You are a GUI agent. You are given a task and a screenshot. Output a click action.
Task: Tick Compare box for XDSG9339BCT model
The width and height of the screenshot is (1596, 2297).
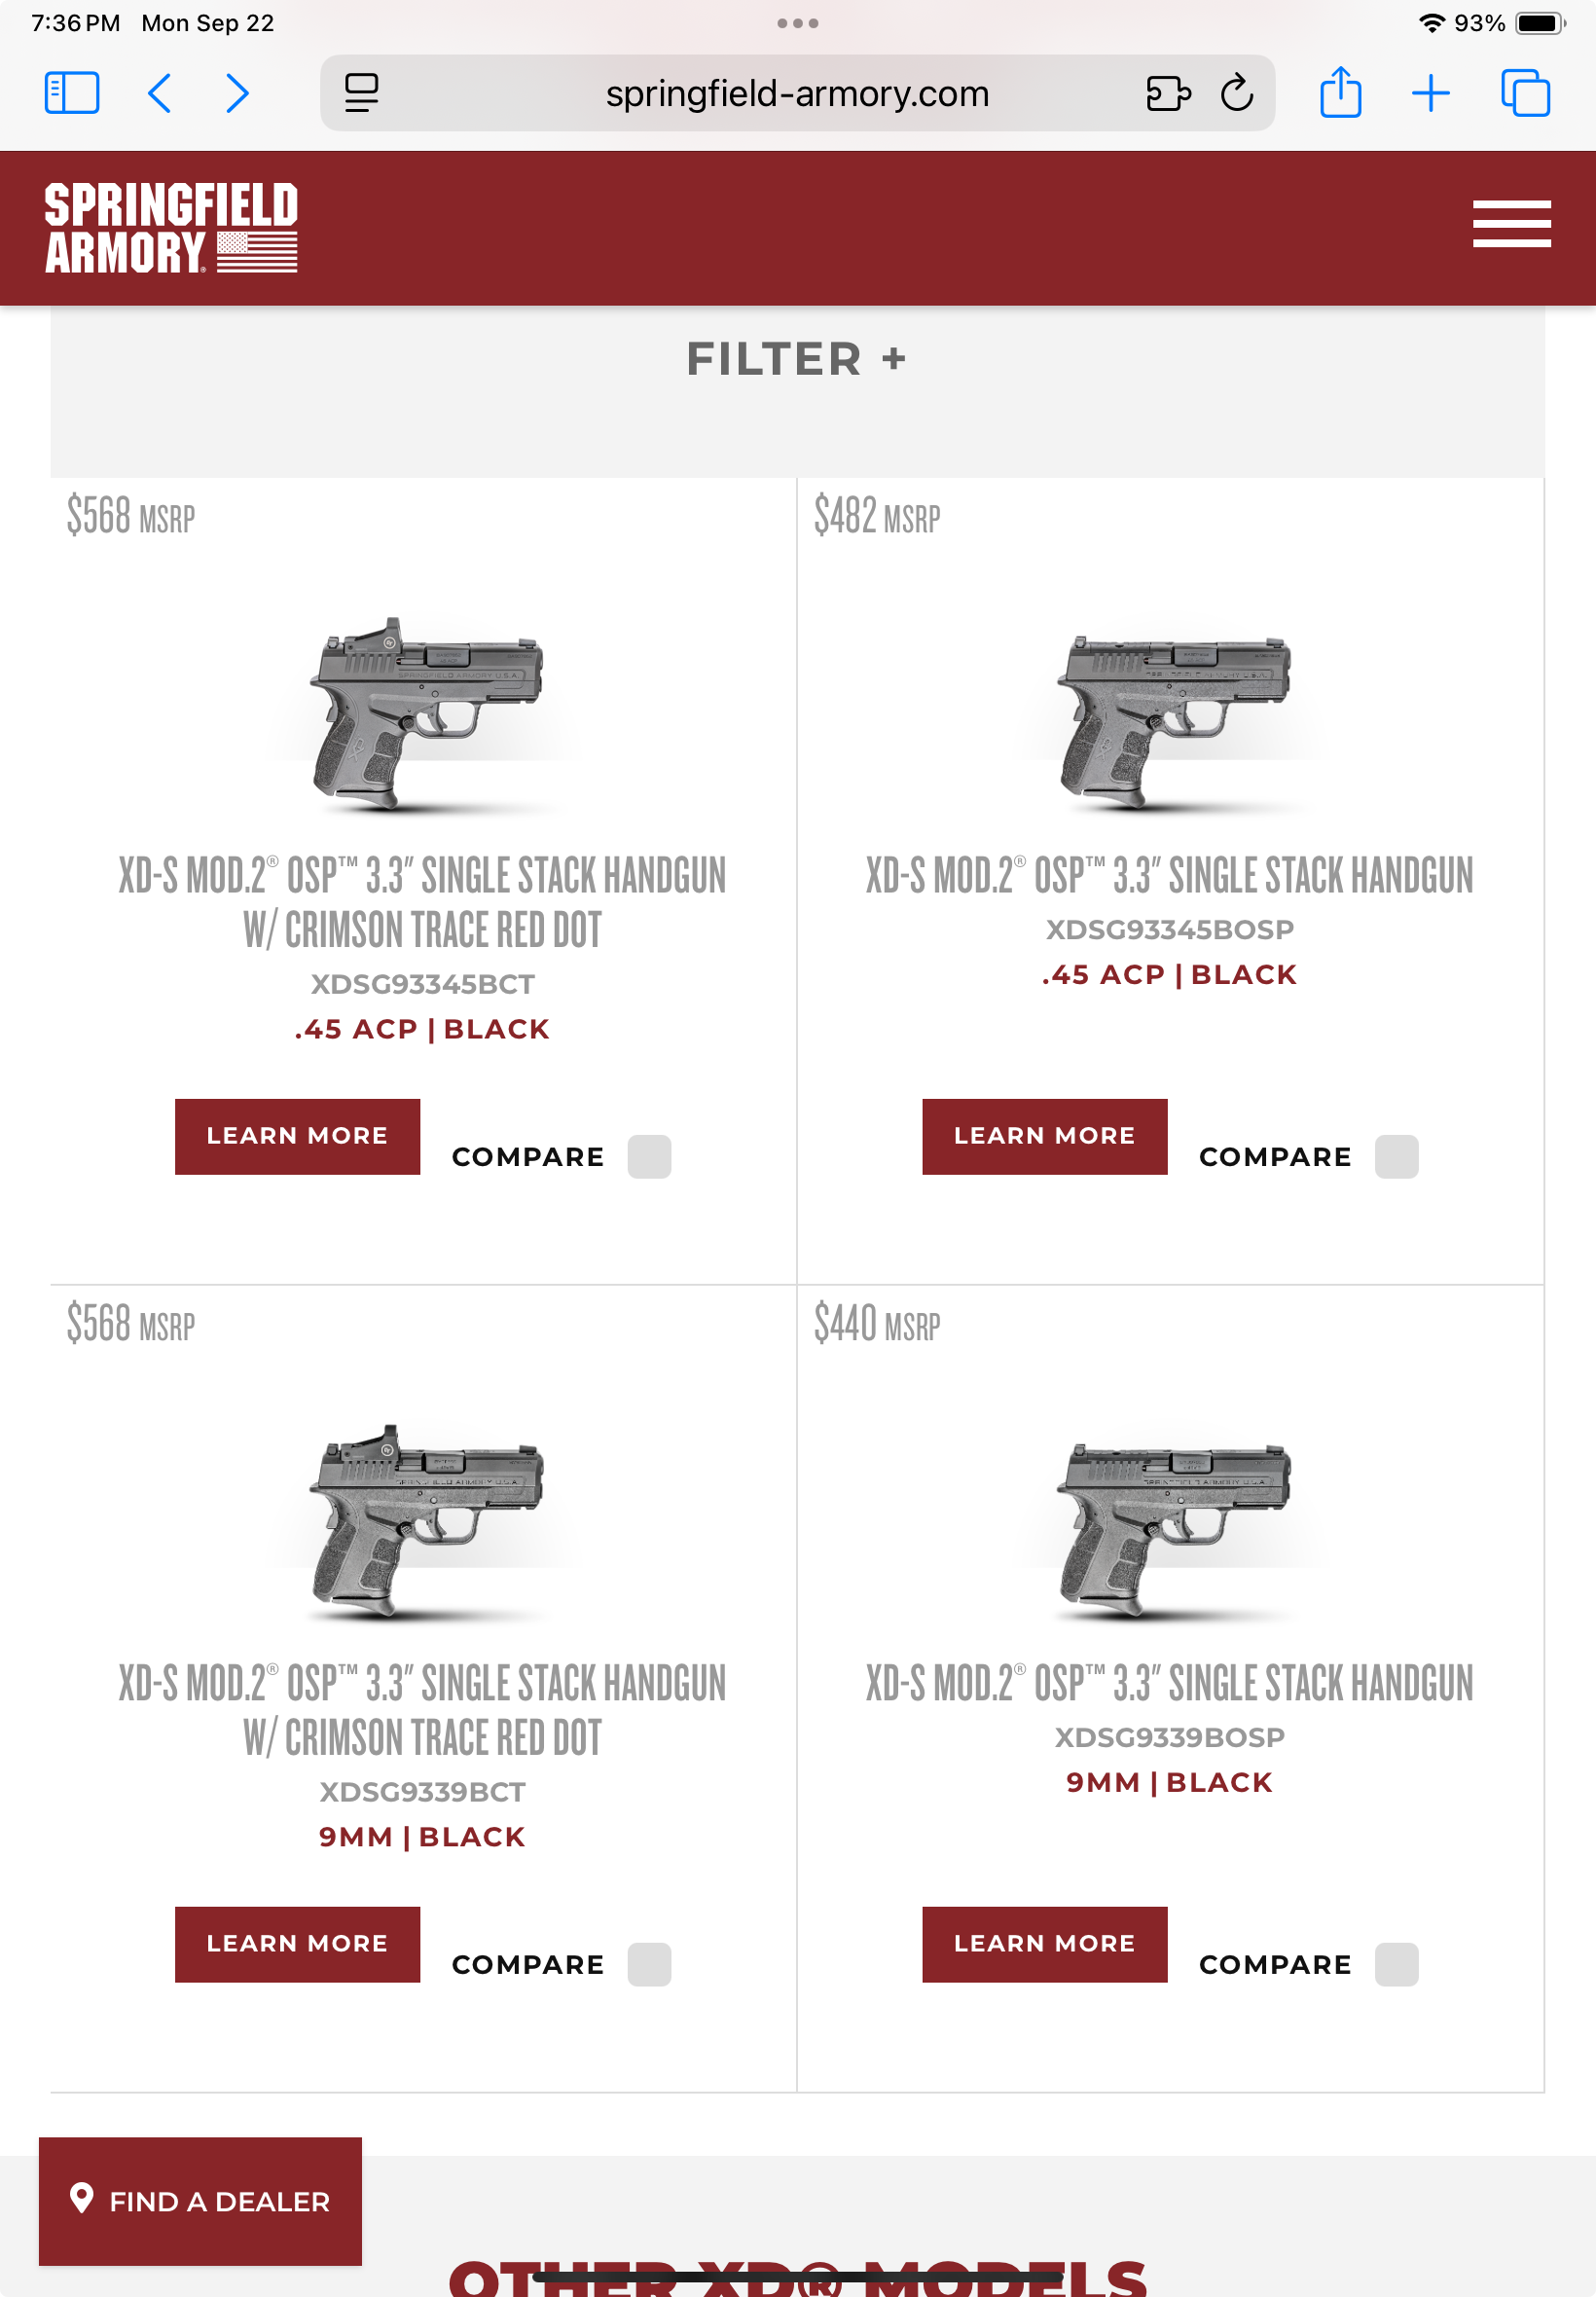649,1964
